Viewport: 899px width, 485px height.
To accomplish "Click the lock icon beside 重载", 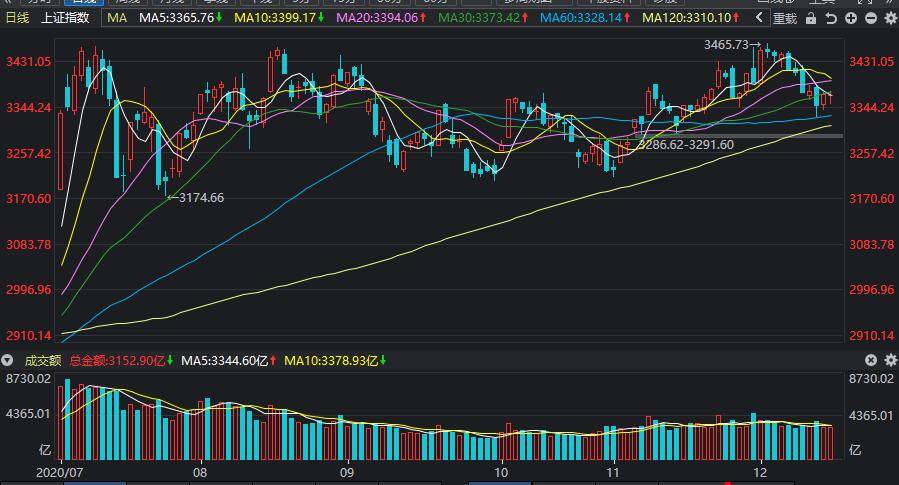I will [811, 18].
